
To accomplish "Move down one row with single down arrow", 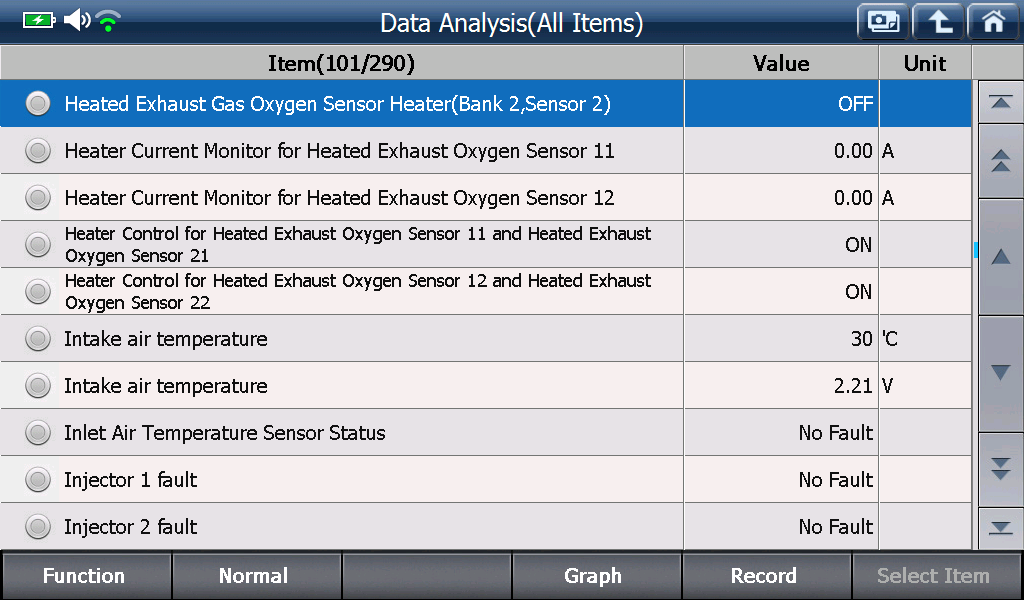I will [1000, 373].
